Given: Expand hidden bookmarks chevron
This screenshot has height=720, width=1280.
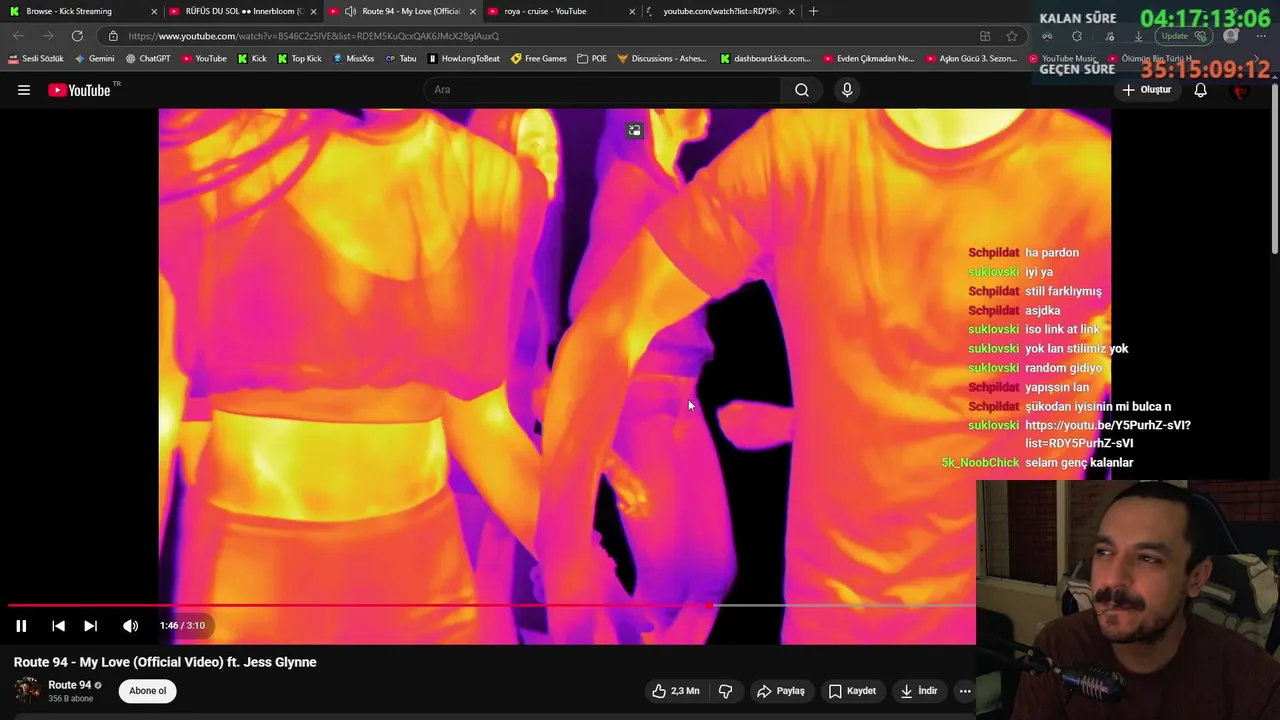Looking at the screenshot, I should (1257, 59).
